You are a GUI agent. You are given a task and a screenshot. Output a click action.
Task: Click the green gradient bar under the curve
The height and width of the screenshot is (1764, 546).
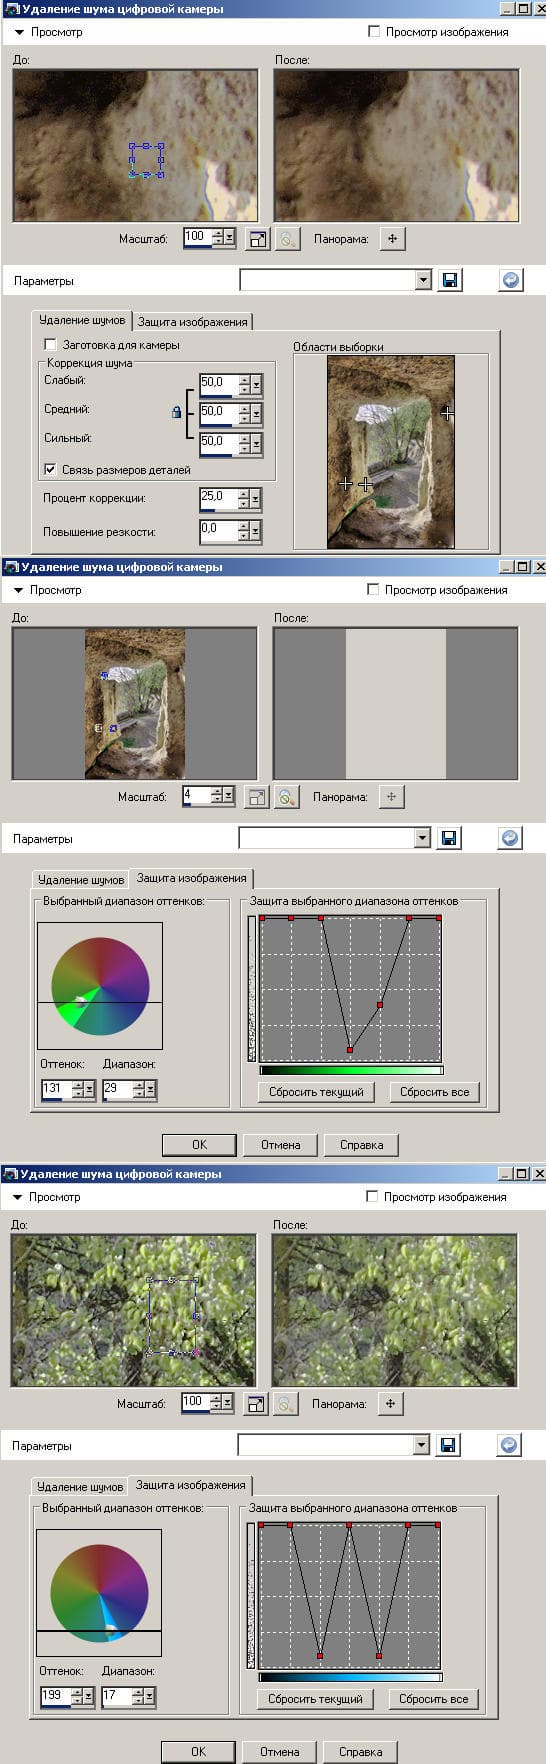click(351, 1070)
